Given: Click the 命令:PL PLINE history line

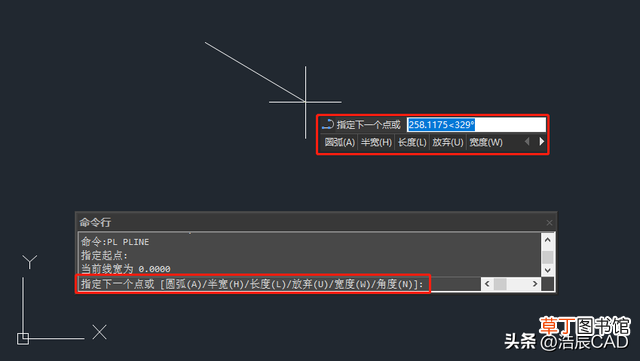Looking at the screenshot, I should click(115, 242).
